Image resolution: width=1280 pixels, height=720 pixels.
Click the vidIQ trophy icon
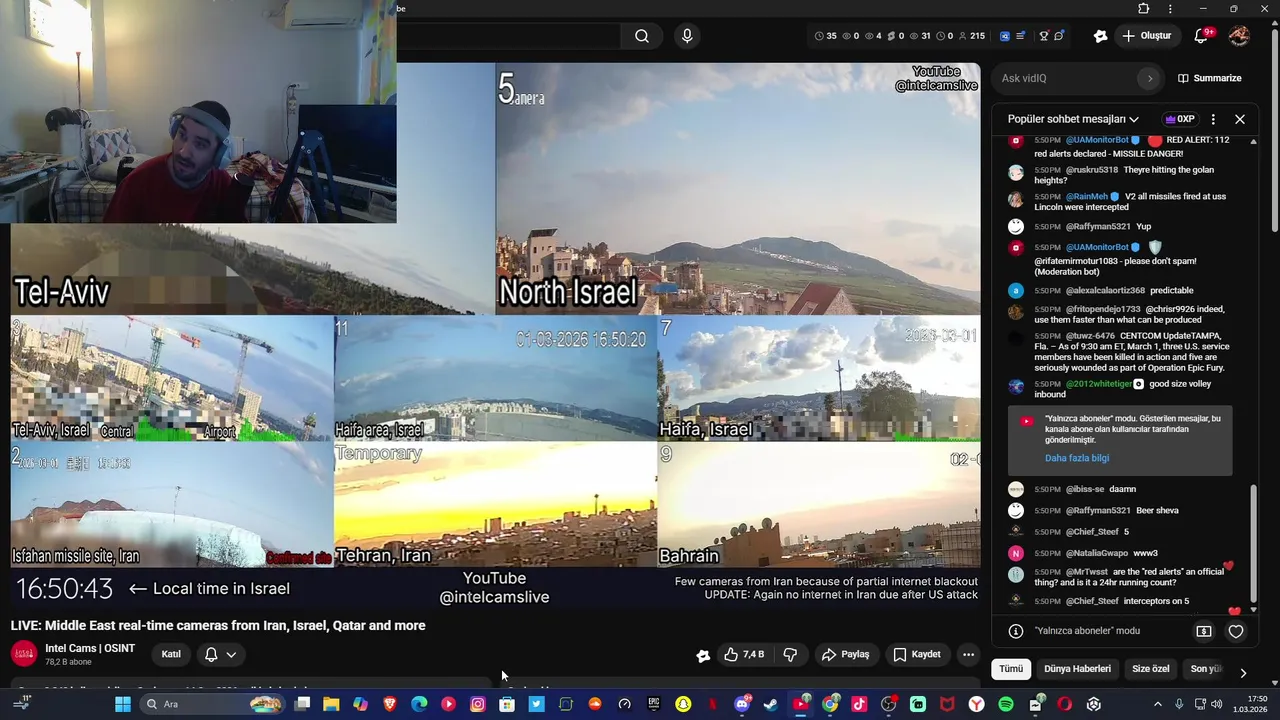(x=1044, y=36)
